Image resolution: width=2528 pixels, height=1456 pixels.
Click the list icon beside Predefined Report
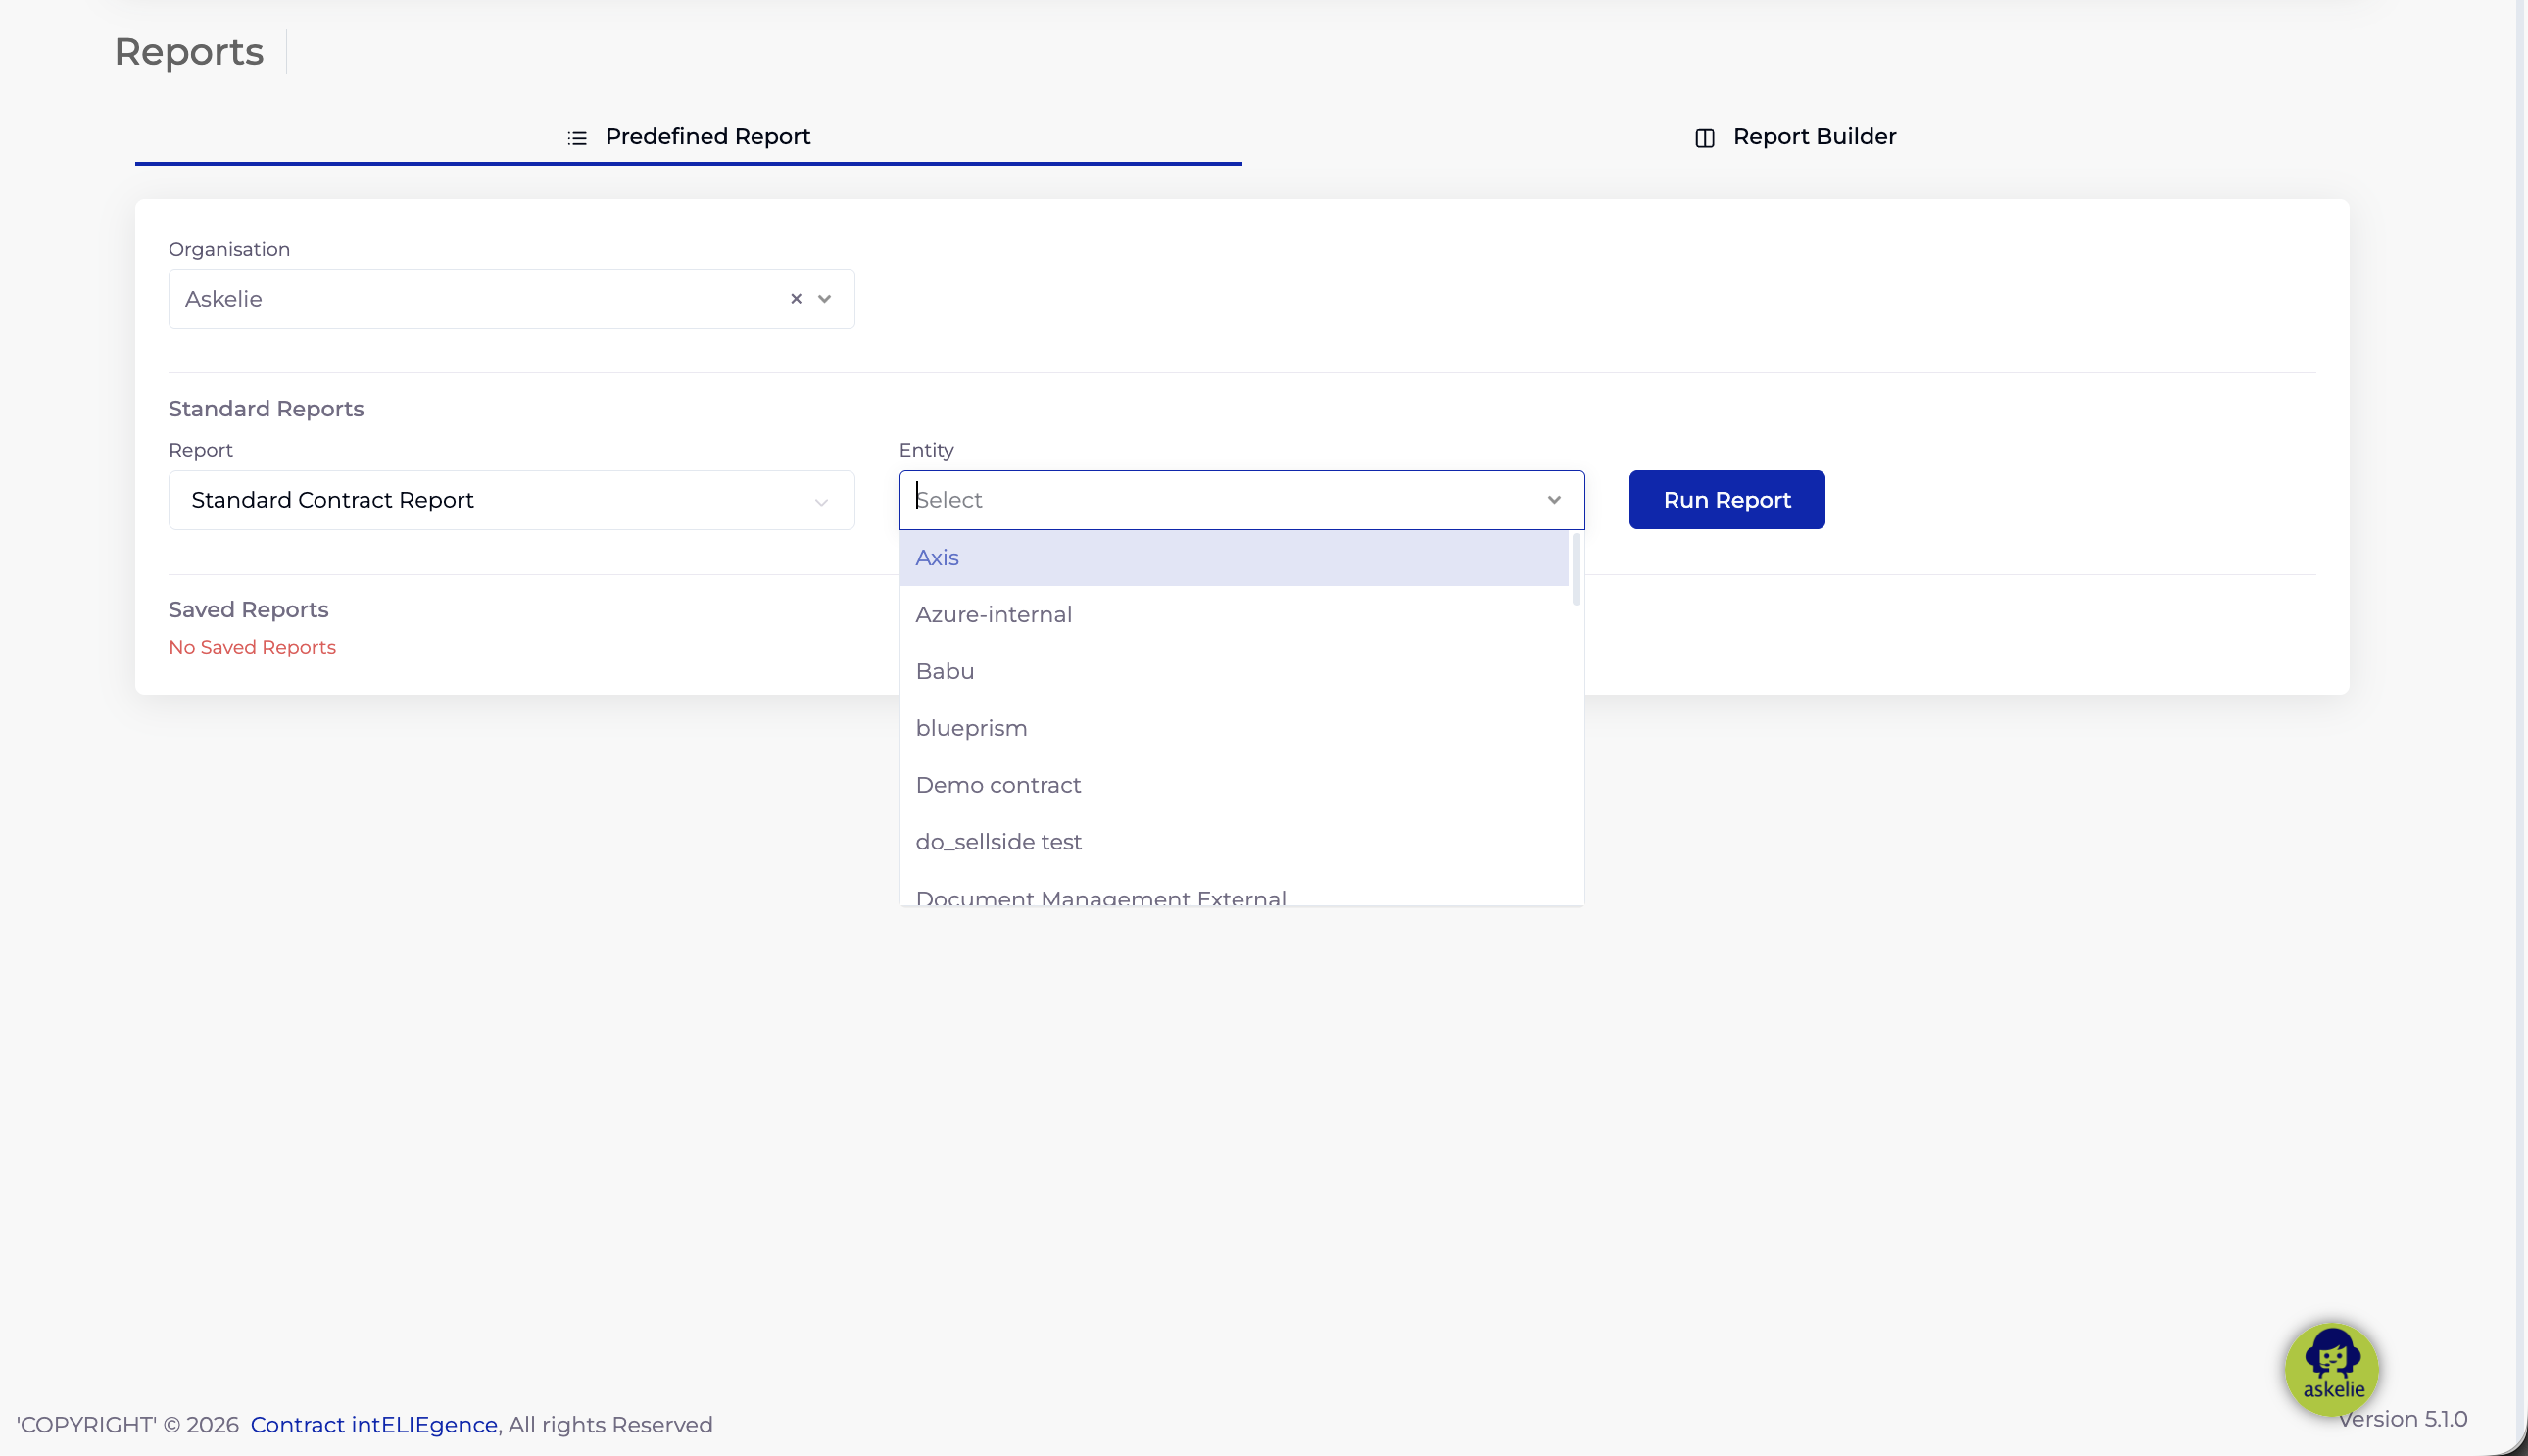pyautogui.click(x=577, y=138)
